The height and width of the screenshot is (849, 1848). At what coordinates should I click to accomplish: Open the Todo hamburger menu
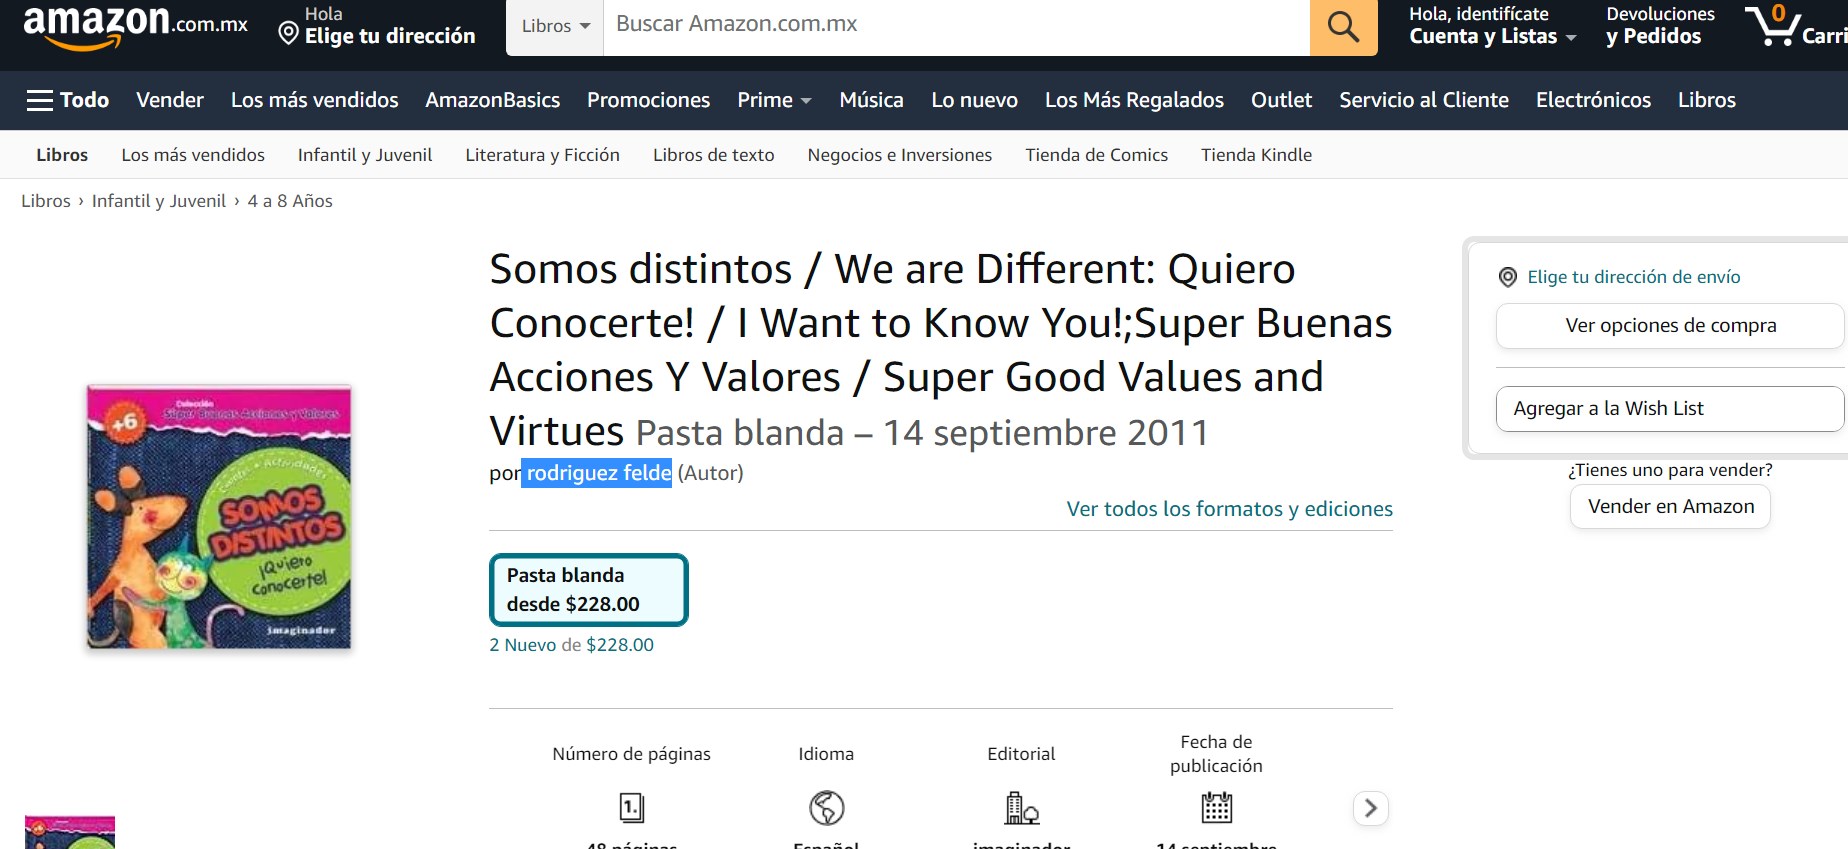(68, 100)
